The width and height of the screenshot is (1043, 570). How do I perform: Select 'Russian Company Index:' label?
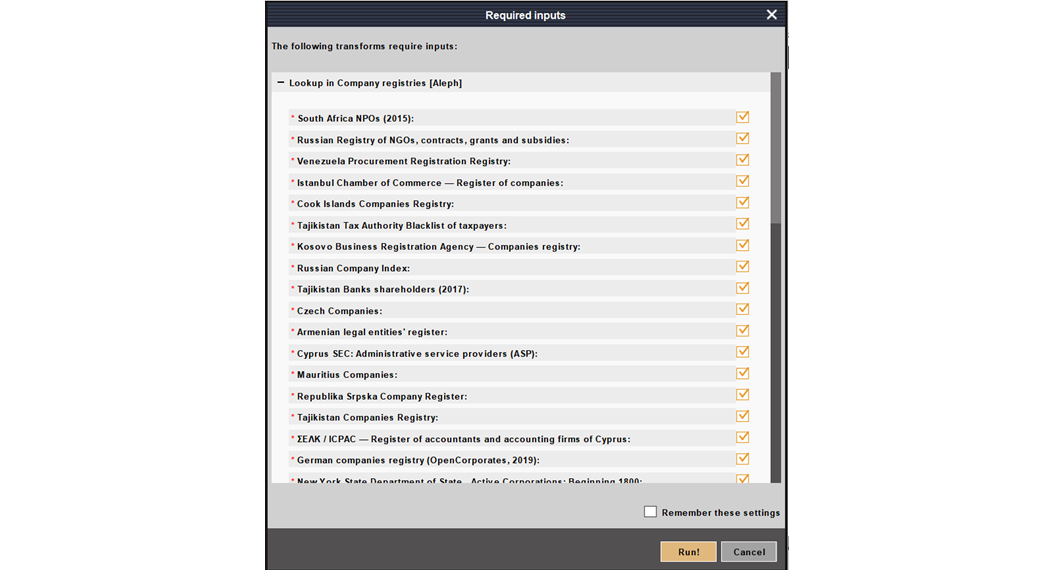[x=353, y=268]
